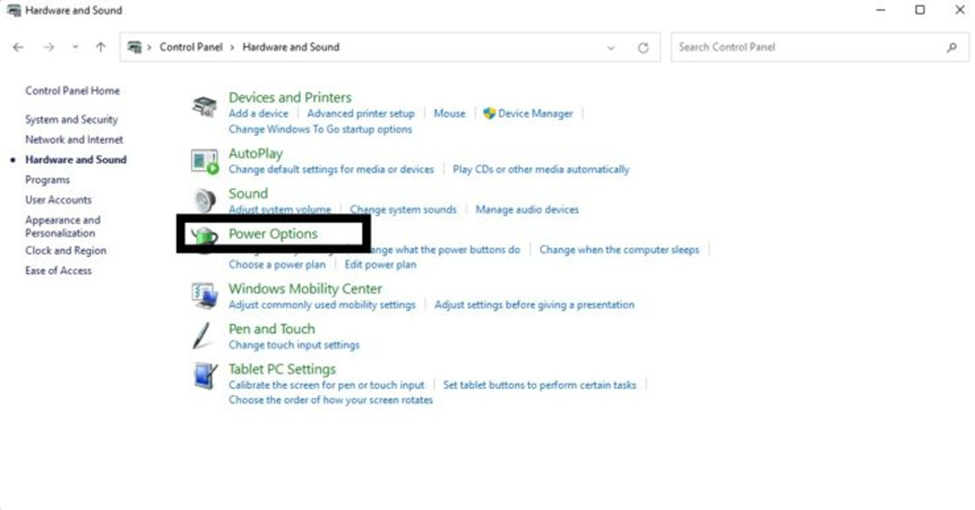
Task: Click Adjust settings before giving a presentation
Action: (535, 305)
